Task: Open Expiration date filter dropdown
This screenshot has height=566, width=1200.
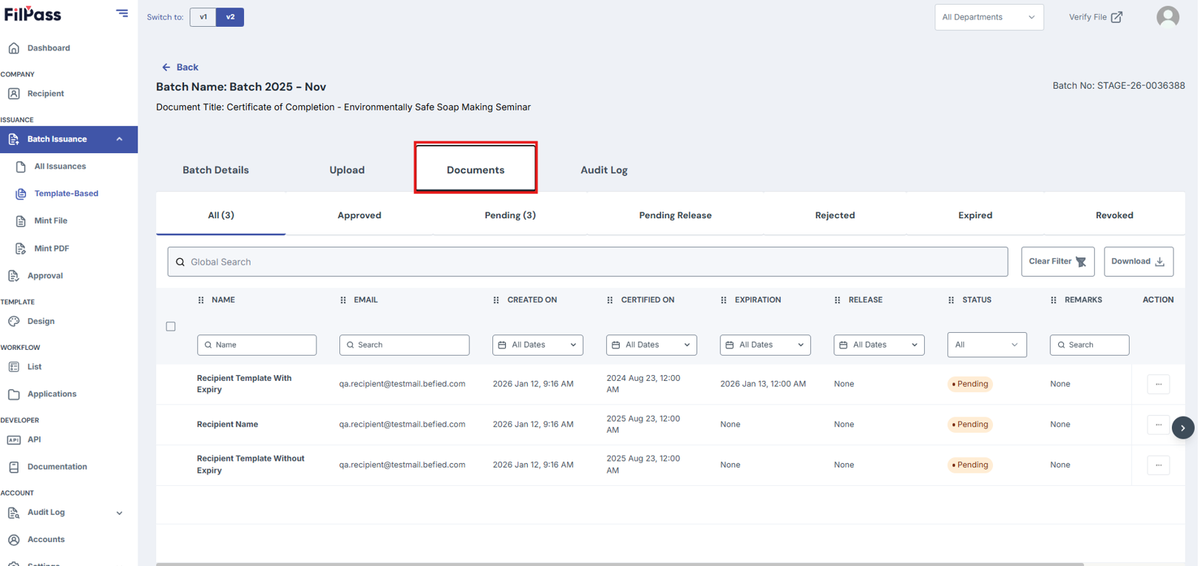Action: click(765, 345)
